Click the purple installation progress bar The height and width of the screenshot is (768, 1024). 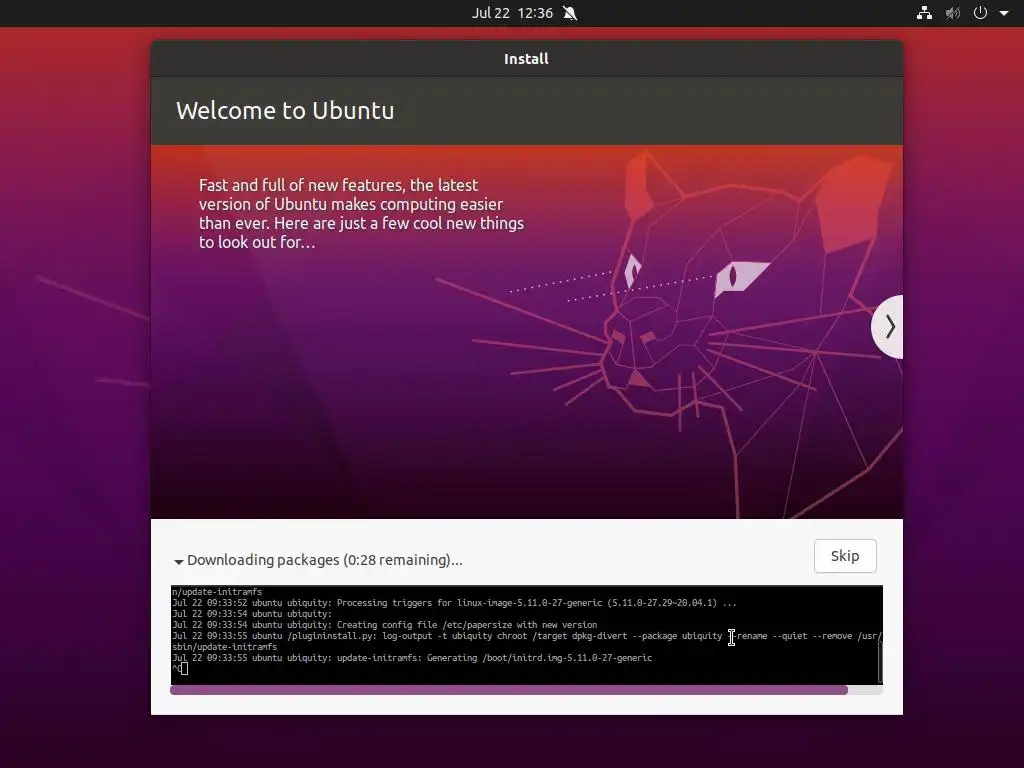coord(526,690)
